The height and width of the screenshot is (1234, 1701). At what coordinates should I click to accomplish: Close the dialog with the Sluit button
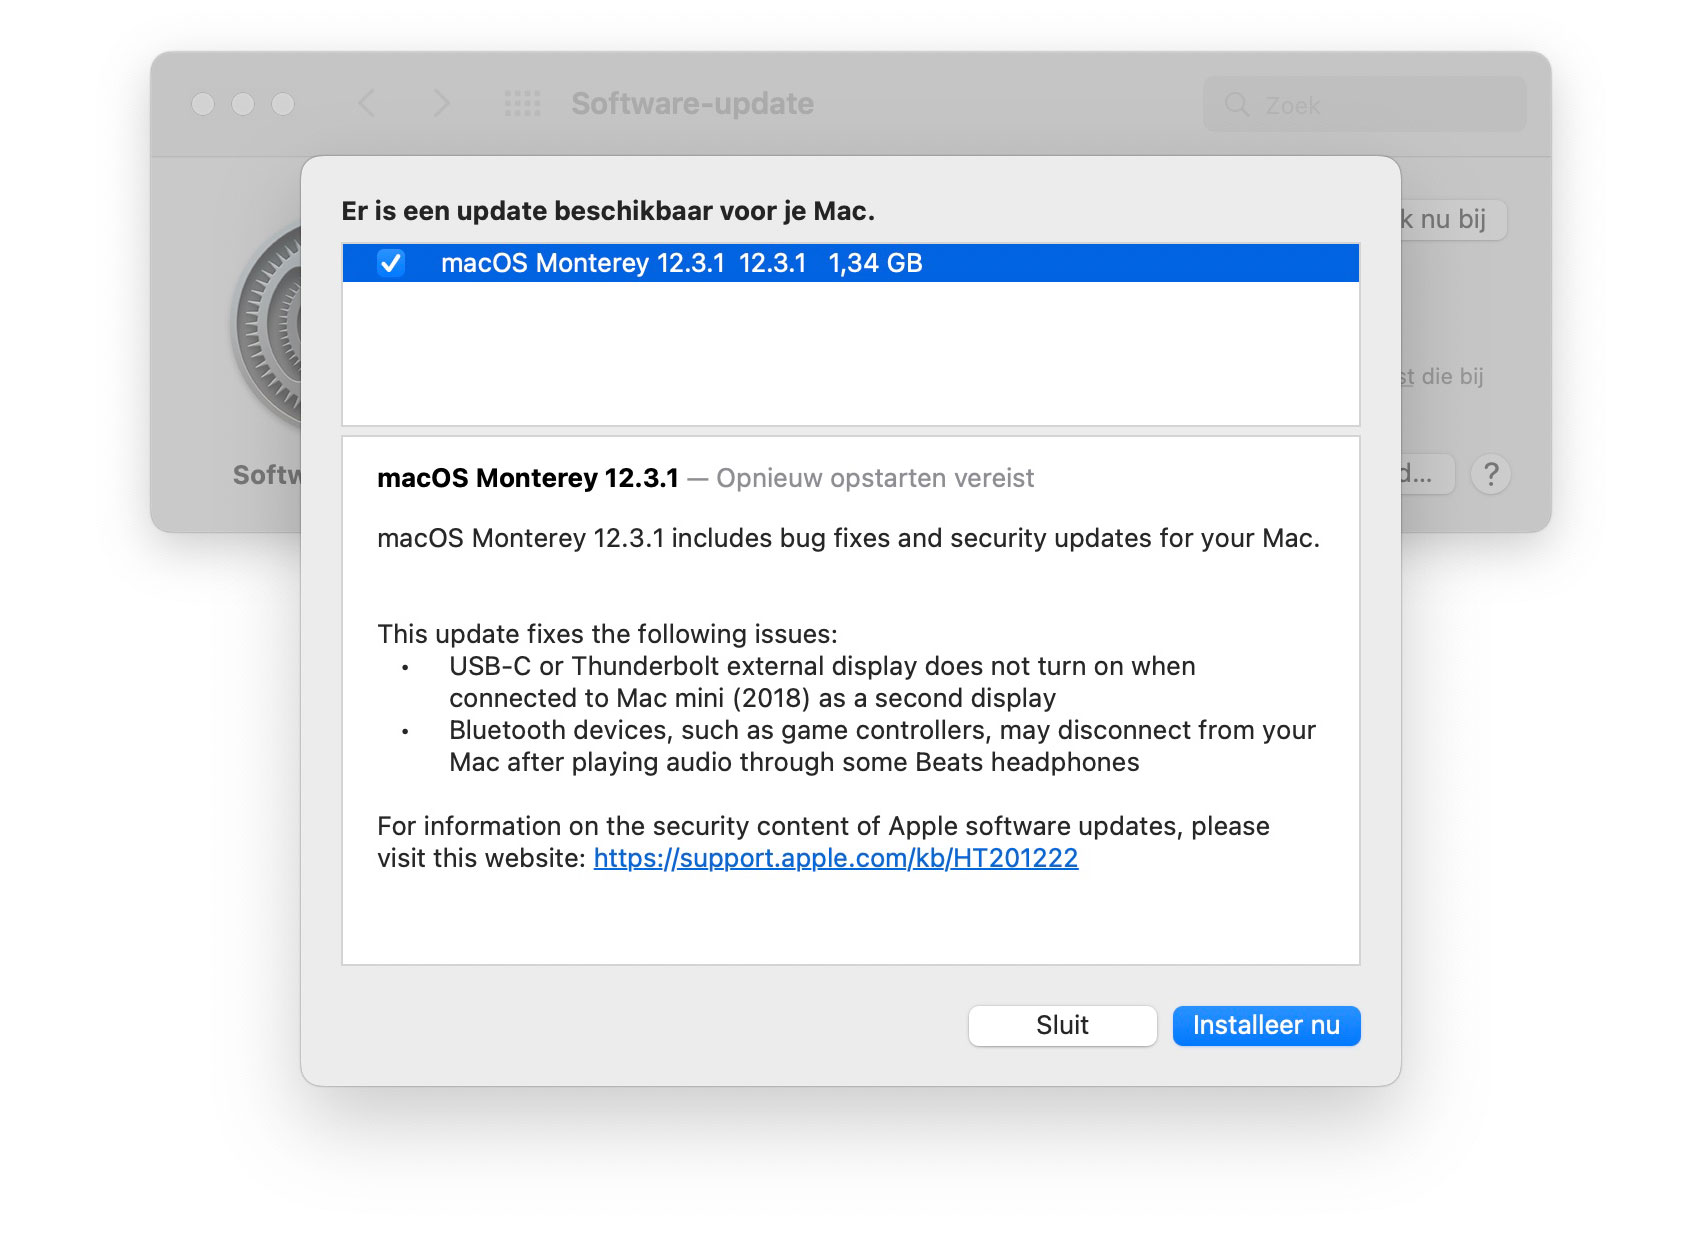pos(1062,1025)
